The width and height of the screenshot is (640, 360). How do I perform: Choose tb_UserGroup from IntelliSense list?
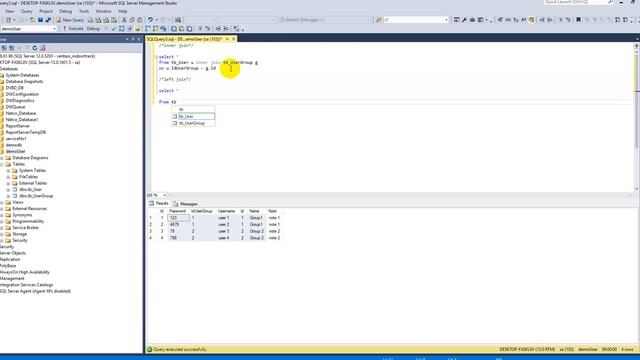point(193,123)
